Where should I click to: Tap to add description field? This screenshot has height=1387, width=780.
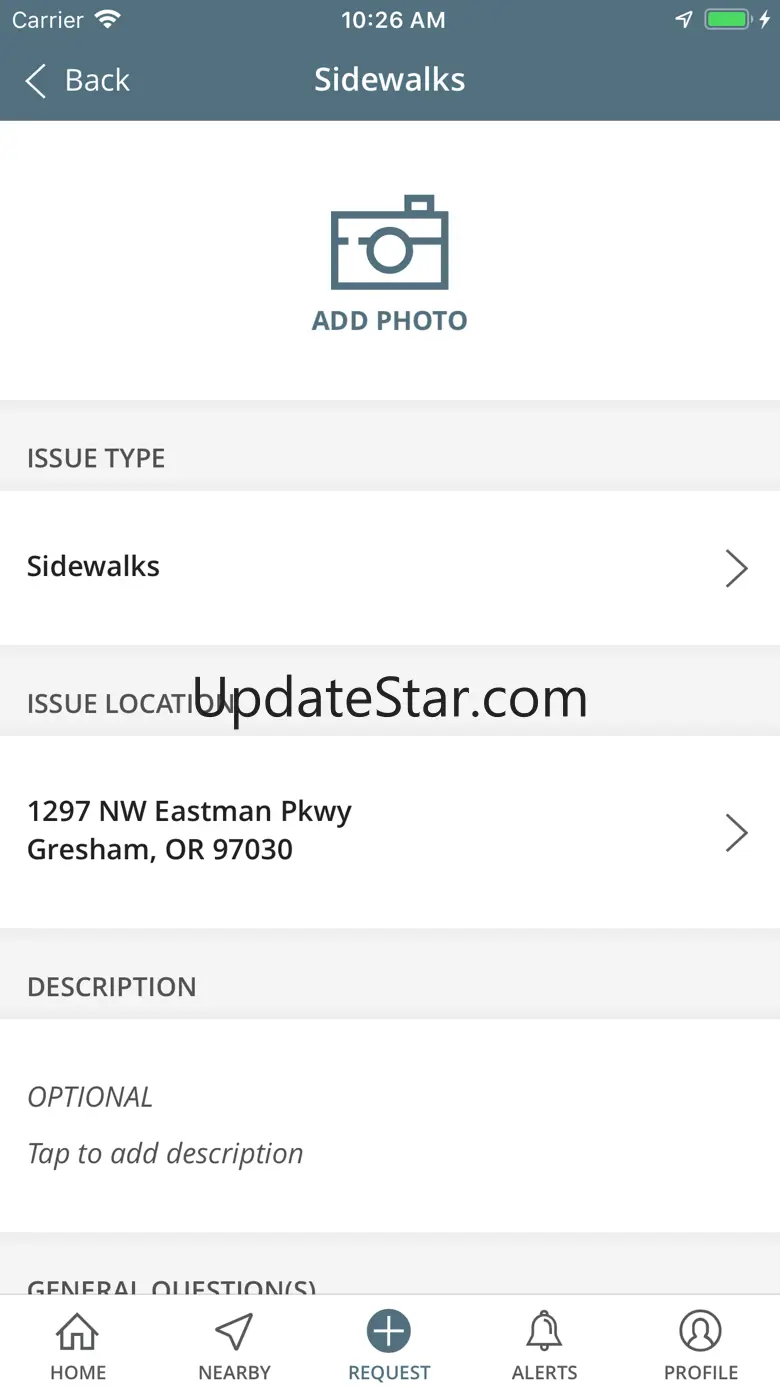390,1126
